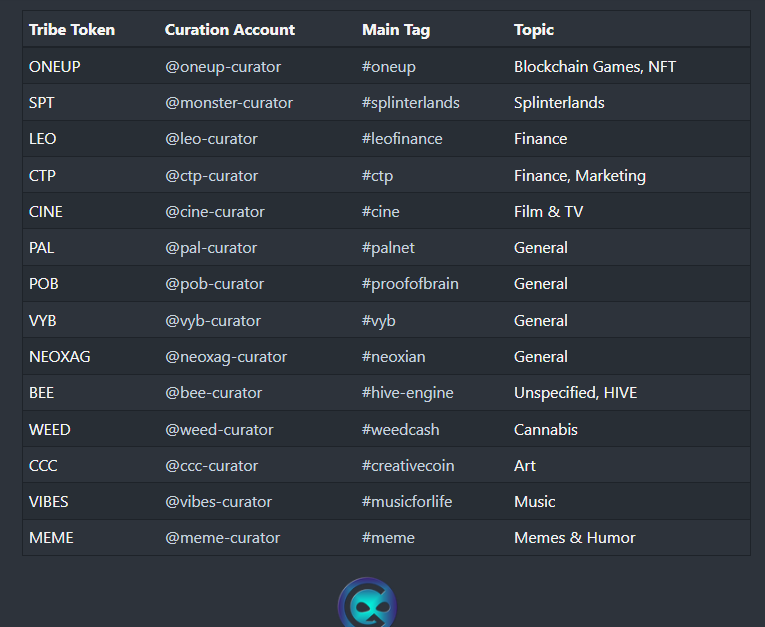Open the #proofofbrain tag

click(410, 284)
